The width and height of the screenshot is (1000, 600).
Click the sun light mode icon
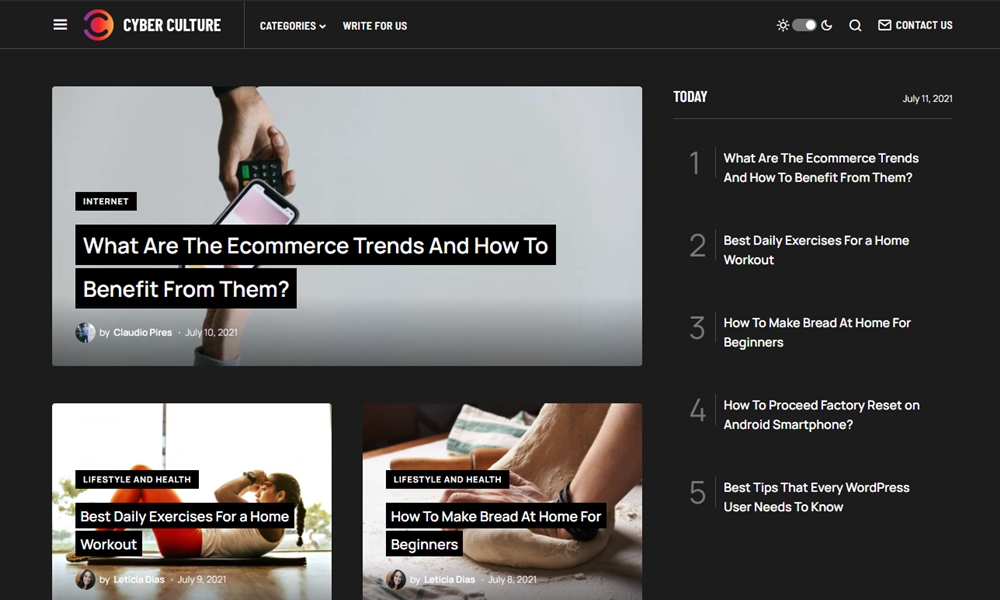783,25
